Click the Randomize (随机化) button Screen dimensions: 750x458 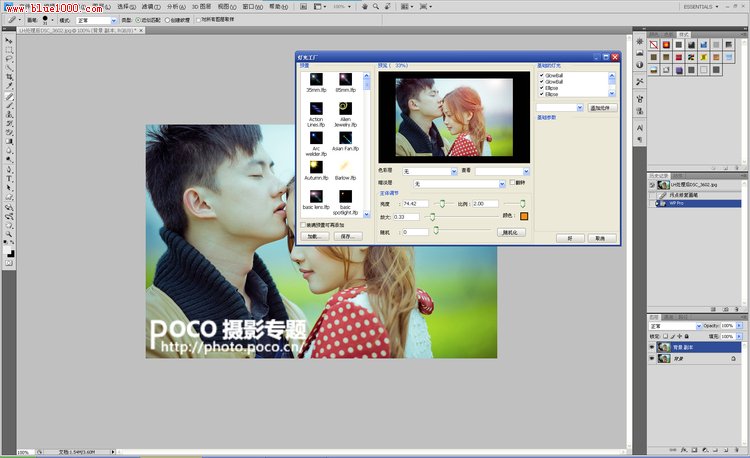click(511, 232)
